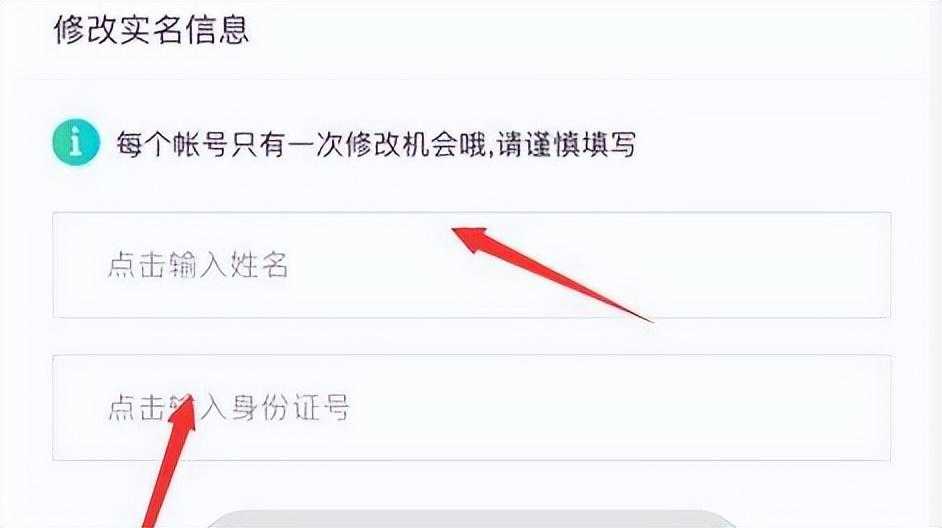Select the placeholder text 点击输入姓名
The height and width of the screenshot is (528, 942).
click(x=198, y=265)
